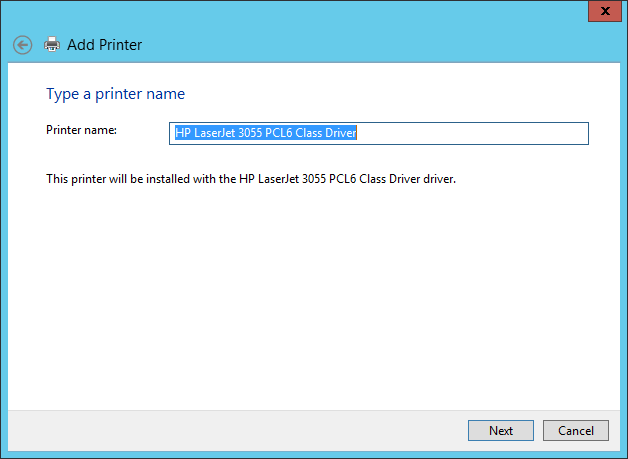Click the word "Driver" in the name field
This screenshot has width=628, height=459.
click(339, 133)
